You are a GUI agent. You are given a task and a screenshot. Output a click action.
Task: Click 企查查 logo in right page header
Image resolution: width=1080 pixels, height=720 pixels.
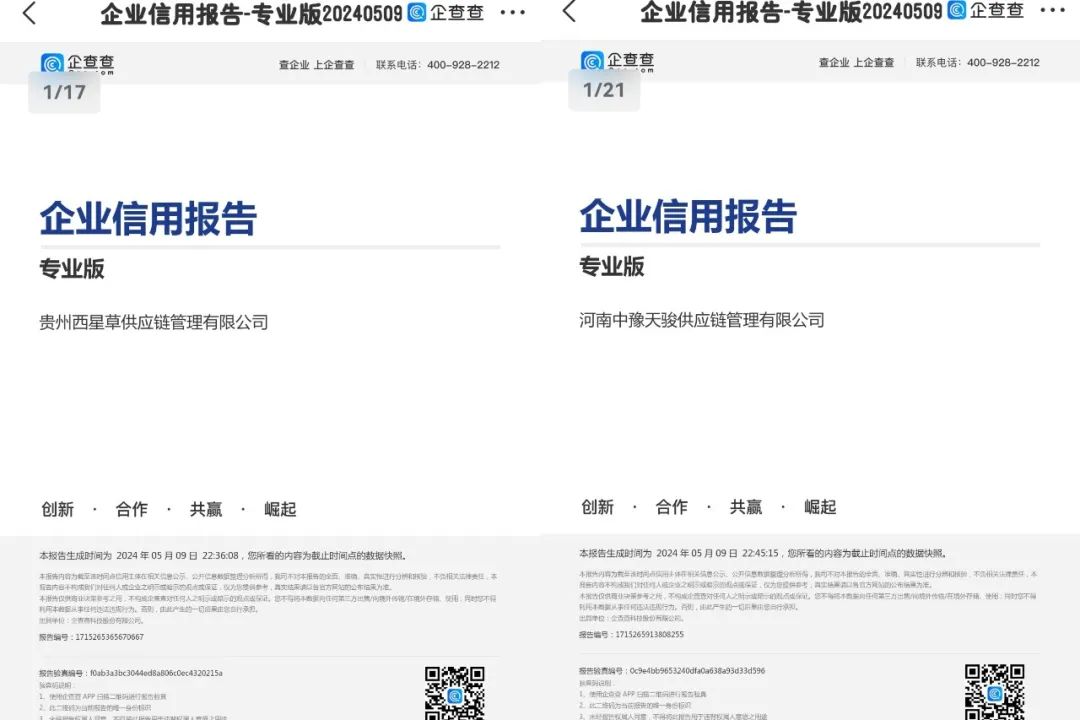(618, 62)
